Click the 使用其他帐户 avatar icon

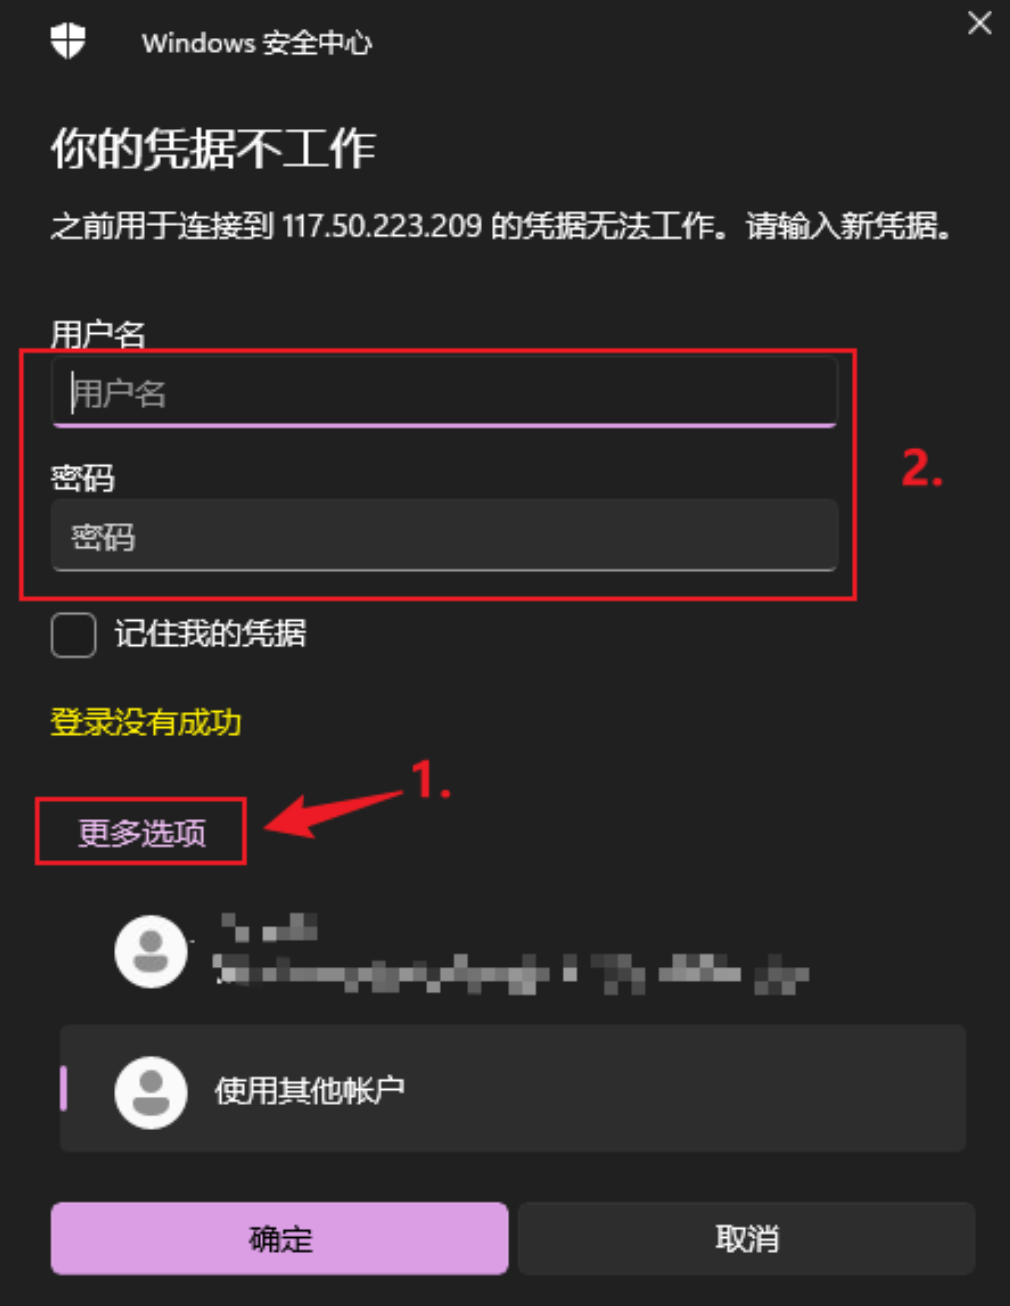(151, 1092)
